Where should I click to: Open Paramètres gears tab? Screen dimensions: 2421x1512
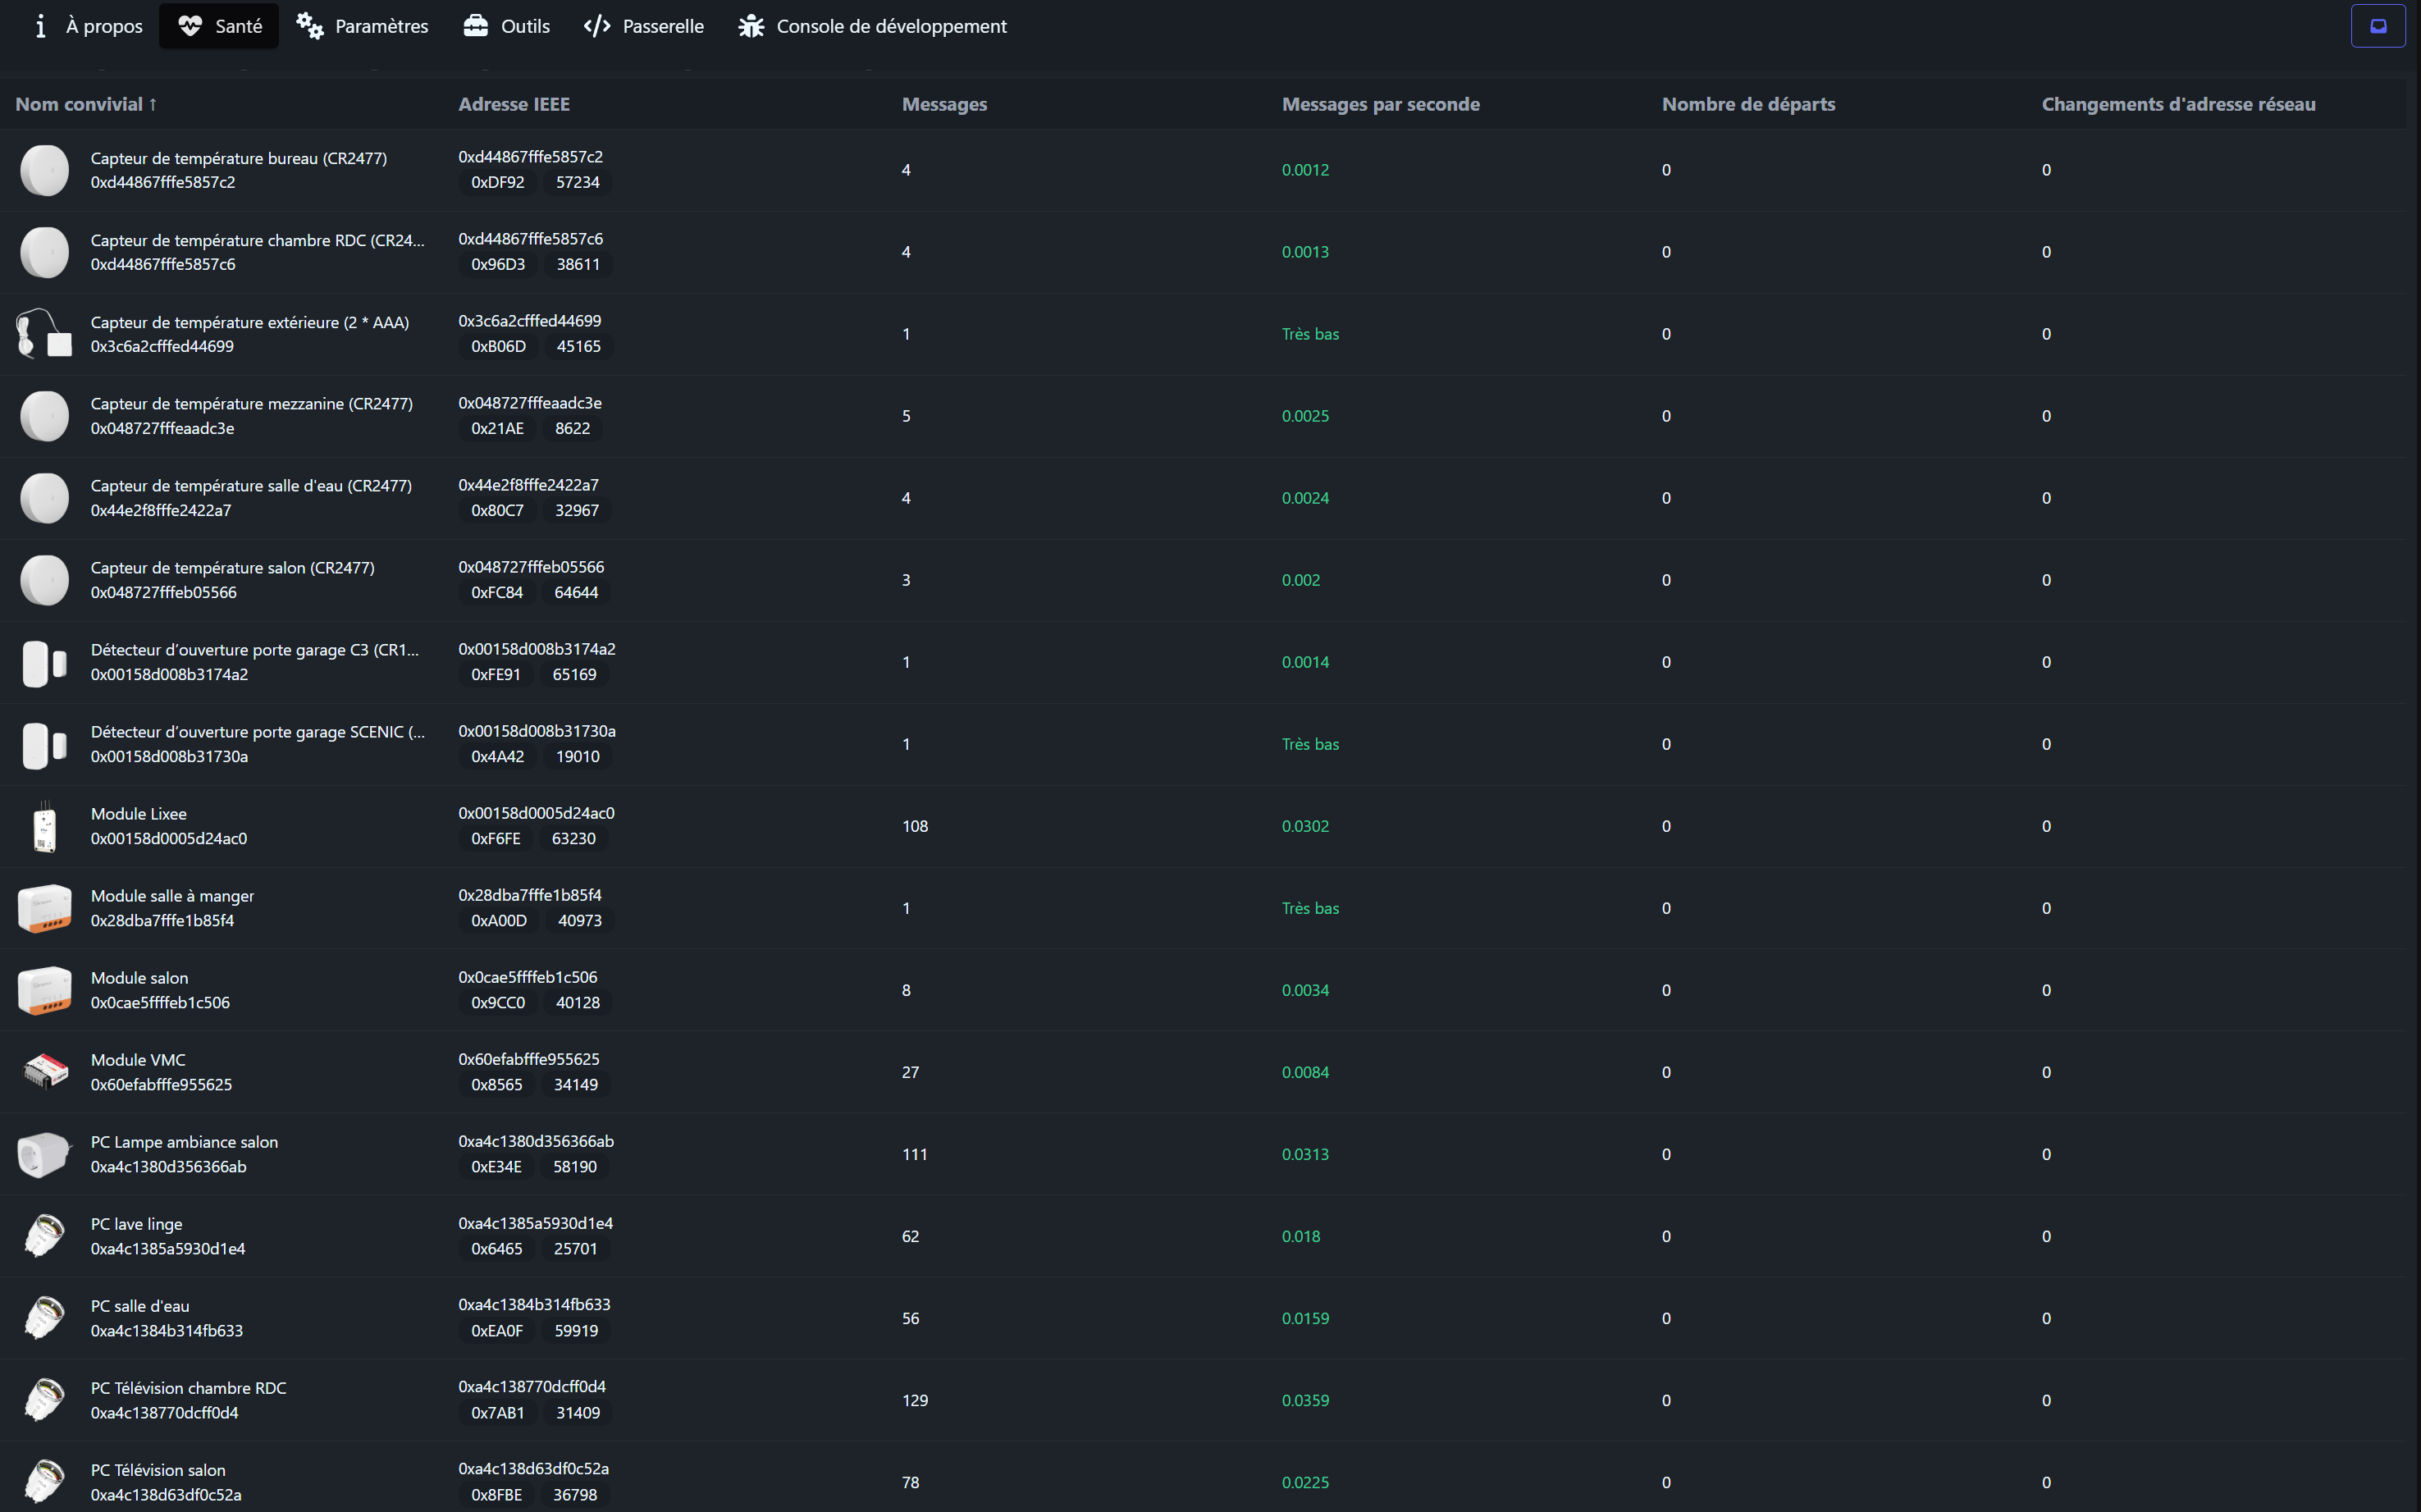pos(362,26)
